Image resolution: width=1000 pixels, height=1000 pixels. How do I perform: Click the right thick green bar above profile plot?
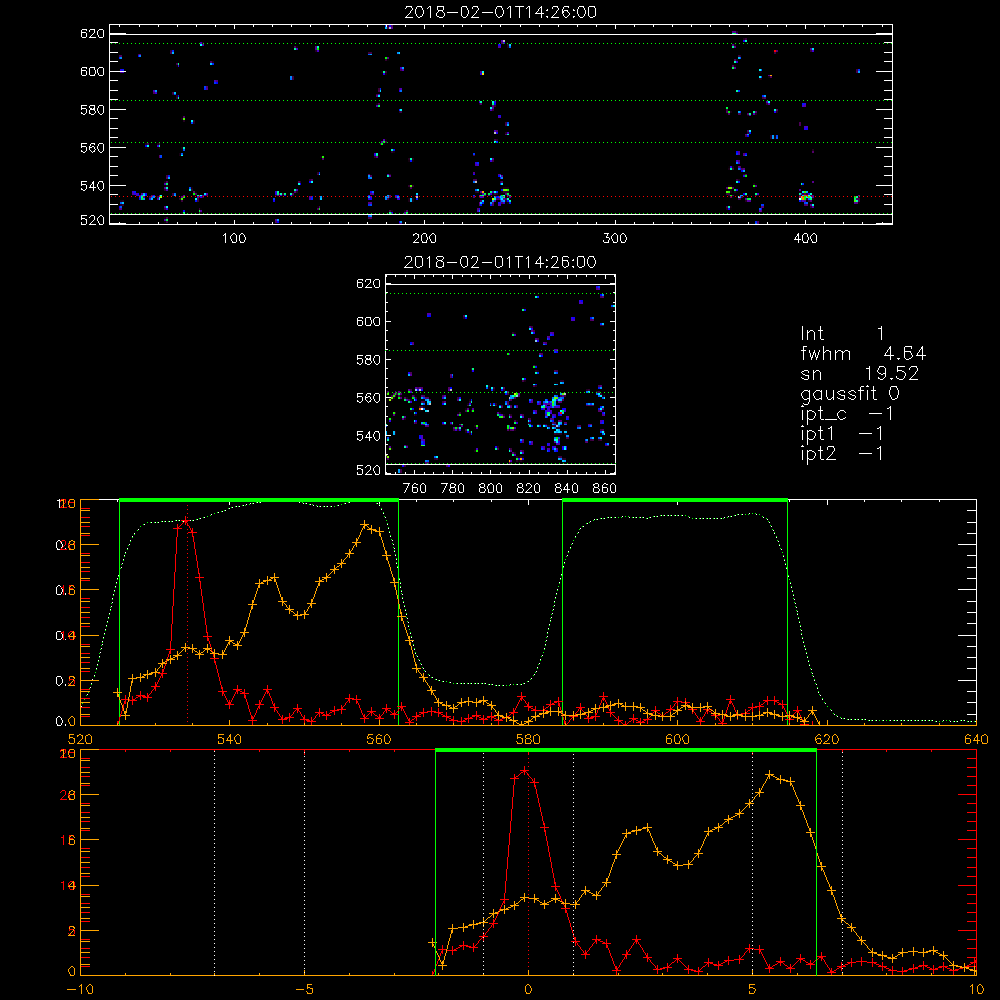point(675,500)
